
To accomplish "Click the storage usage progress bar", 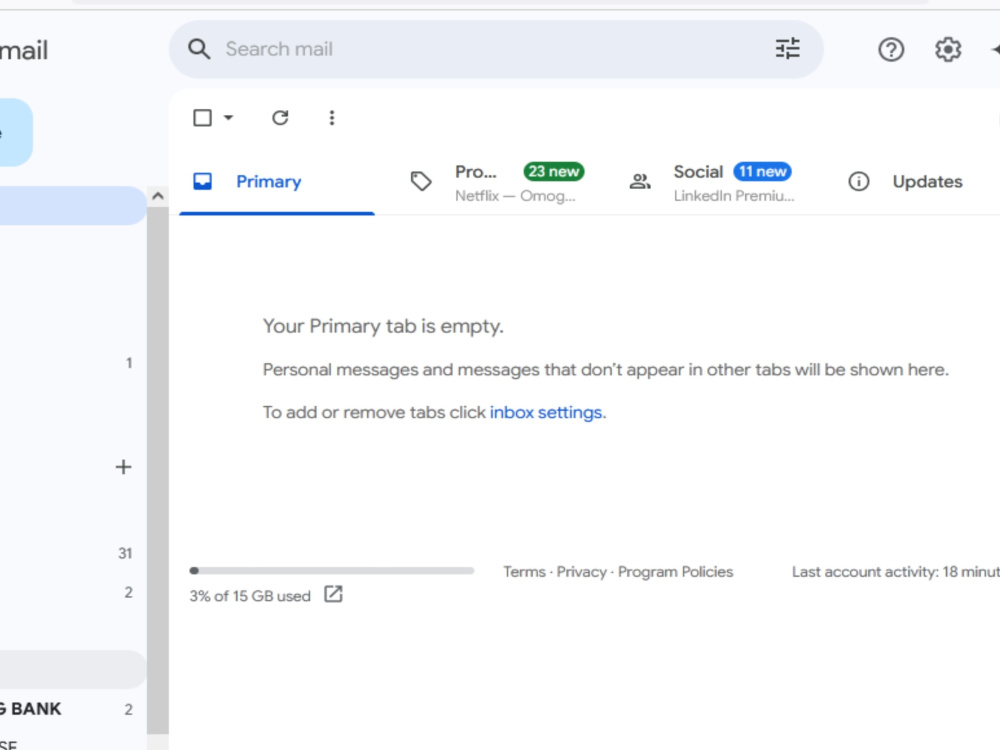I will click(x=332, y=571).
